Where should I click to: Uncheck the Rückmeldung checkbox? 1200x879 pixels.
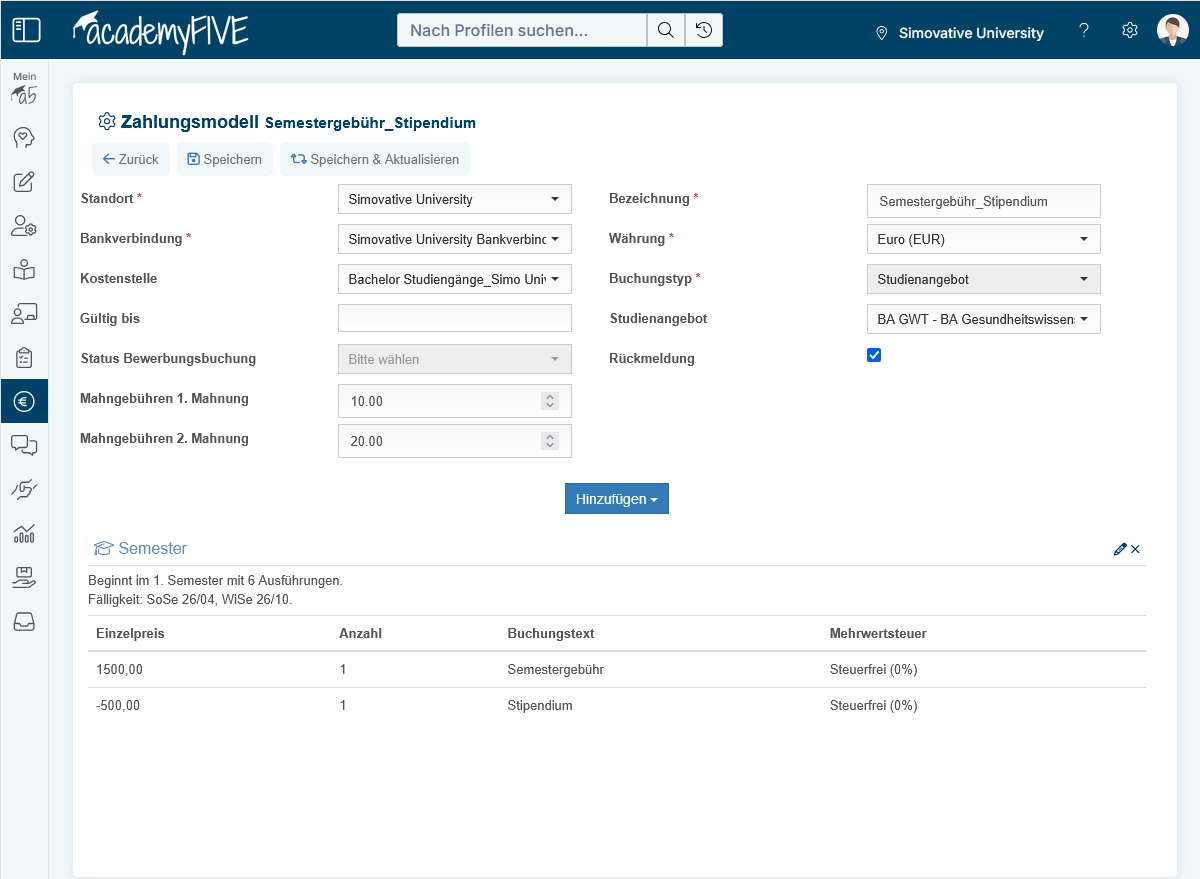tap(874, 355)
